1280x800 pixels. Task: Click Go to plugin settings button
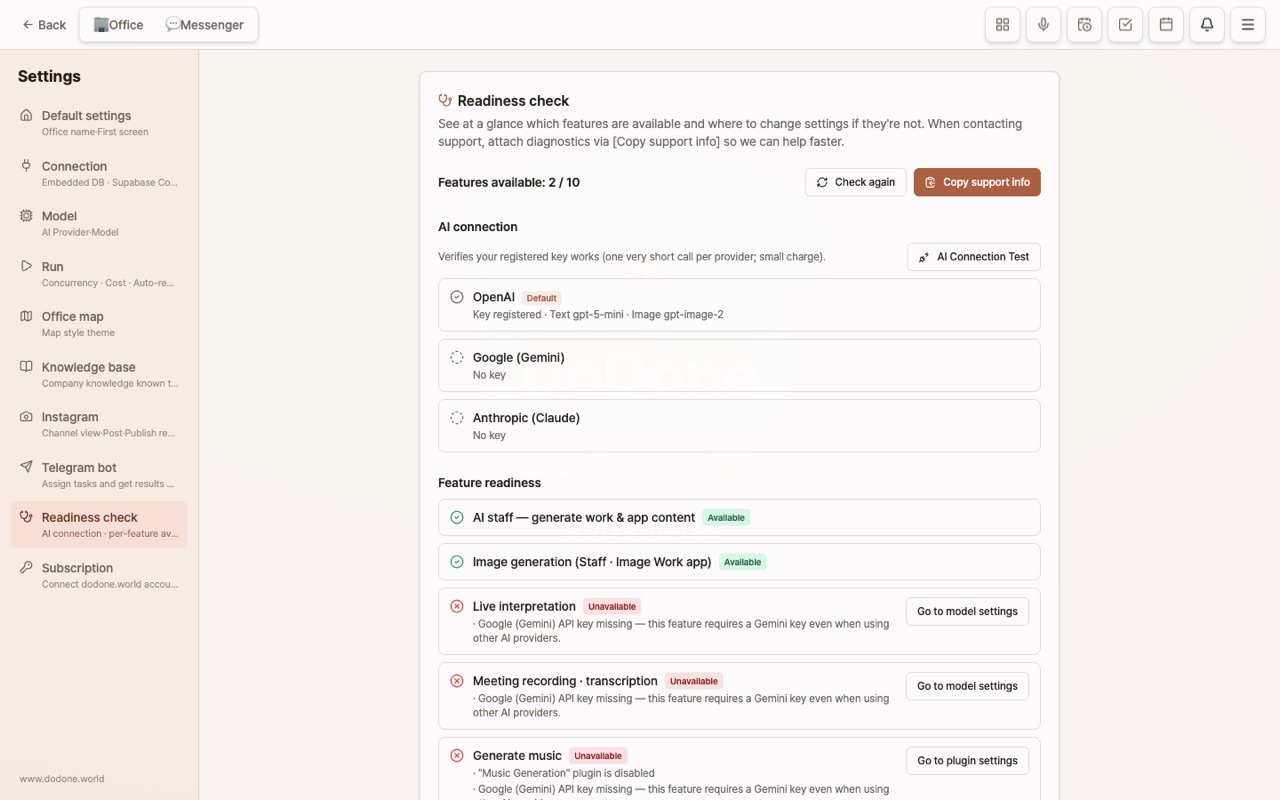pyautogui.click(x=967, y=761)
